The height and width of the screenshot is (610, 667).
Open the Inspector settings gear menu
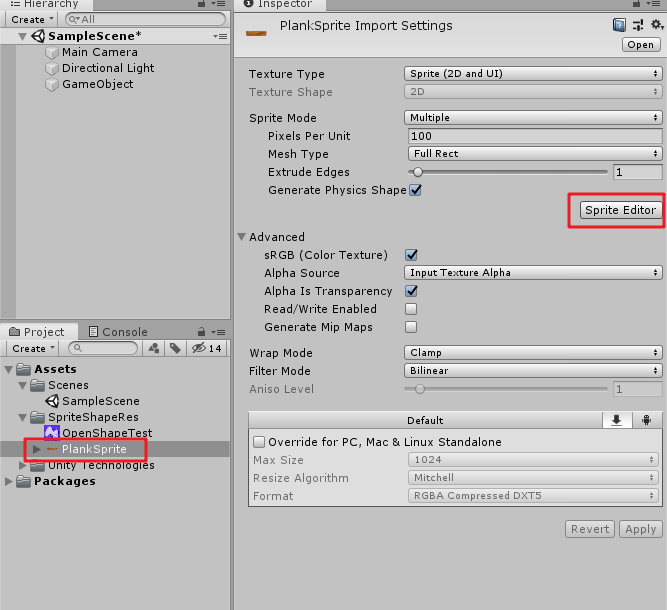656,25
